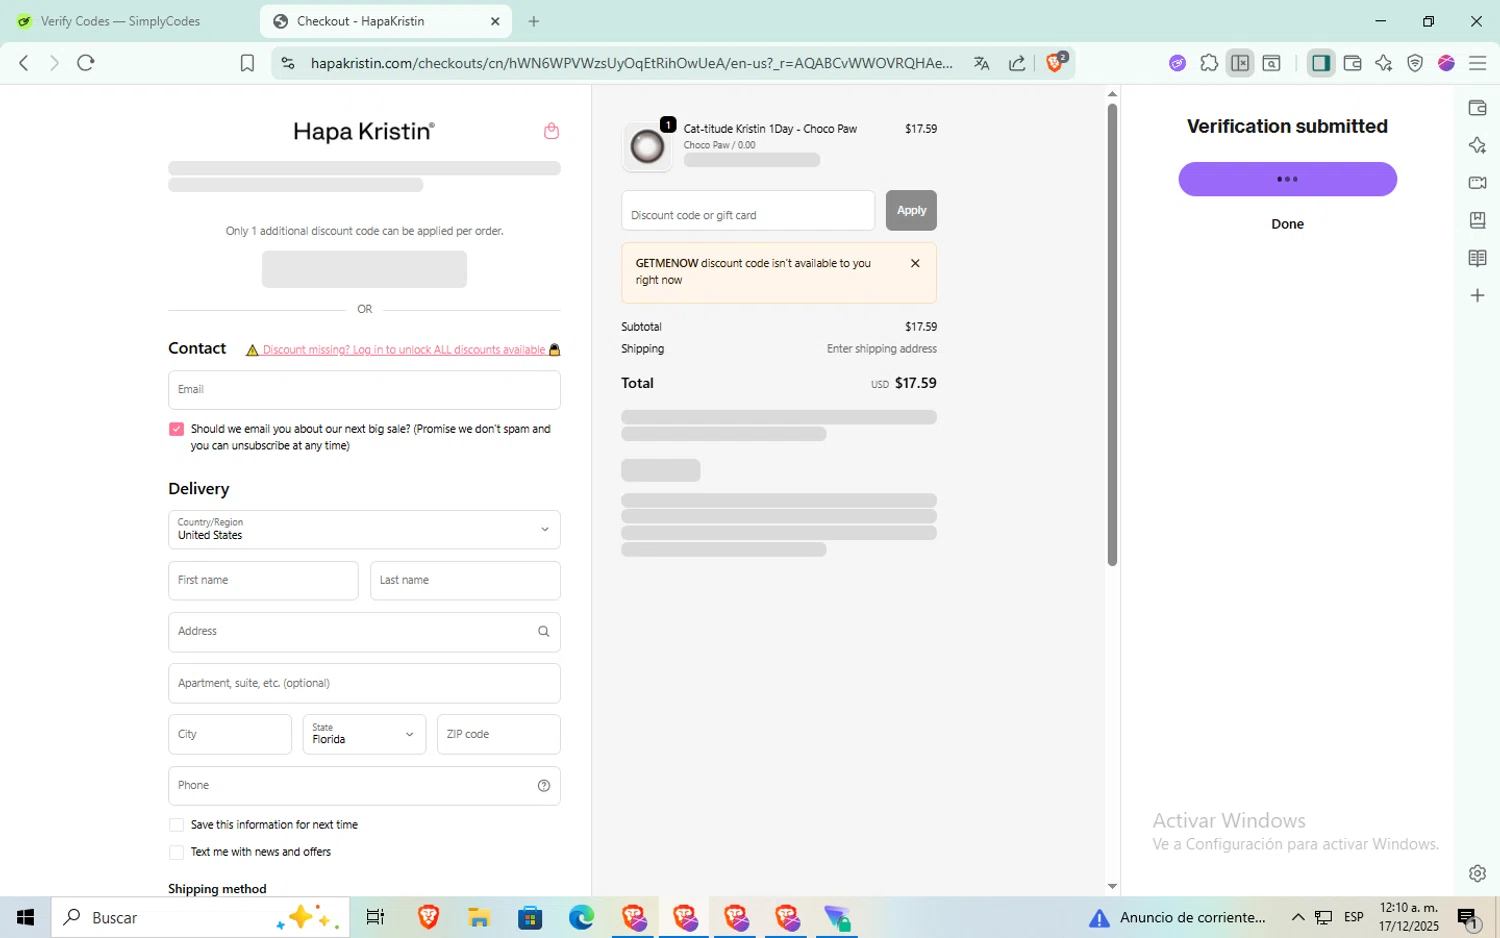The height and width of the screenshot is (938, 1500).
Task: Click the checkout page vertical scrollbar
Action: click(1112, 335)
